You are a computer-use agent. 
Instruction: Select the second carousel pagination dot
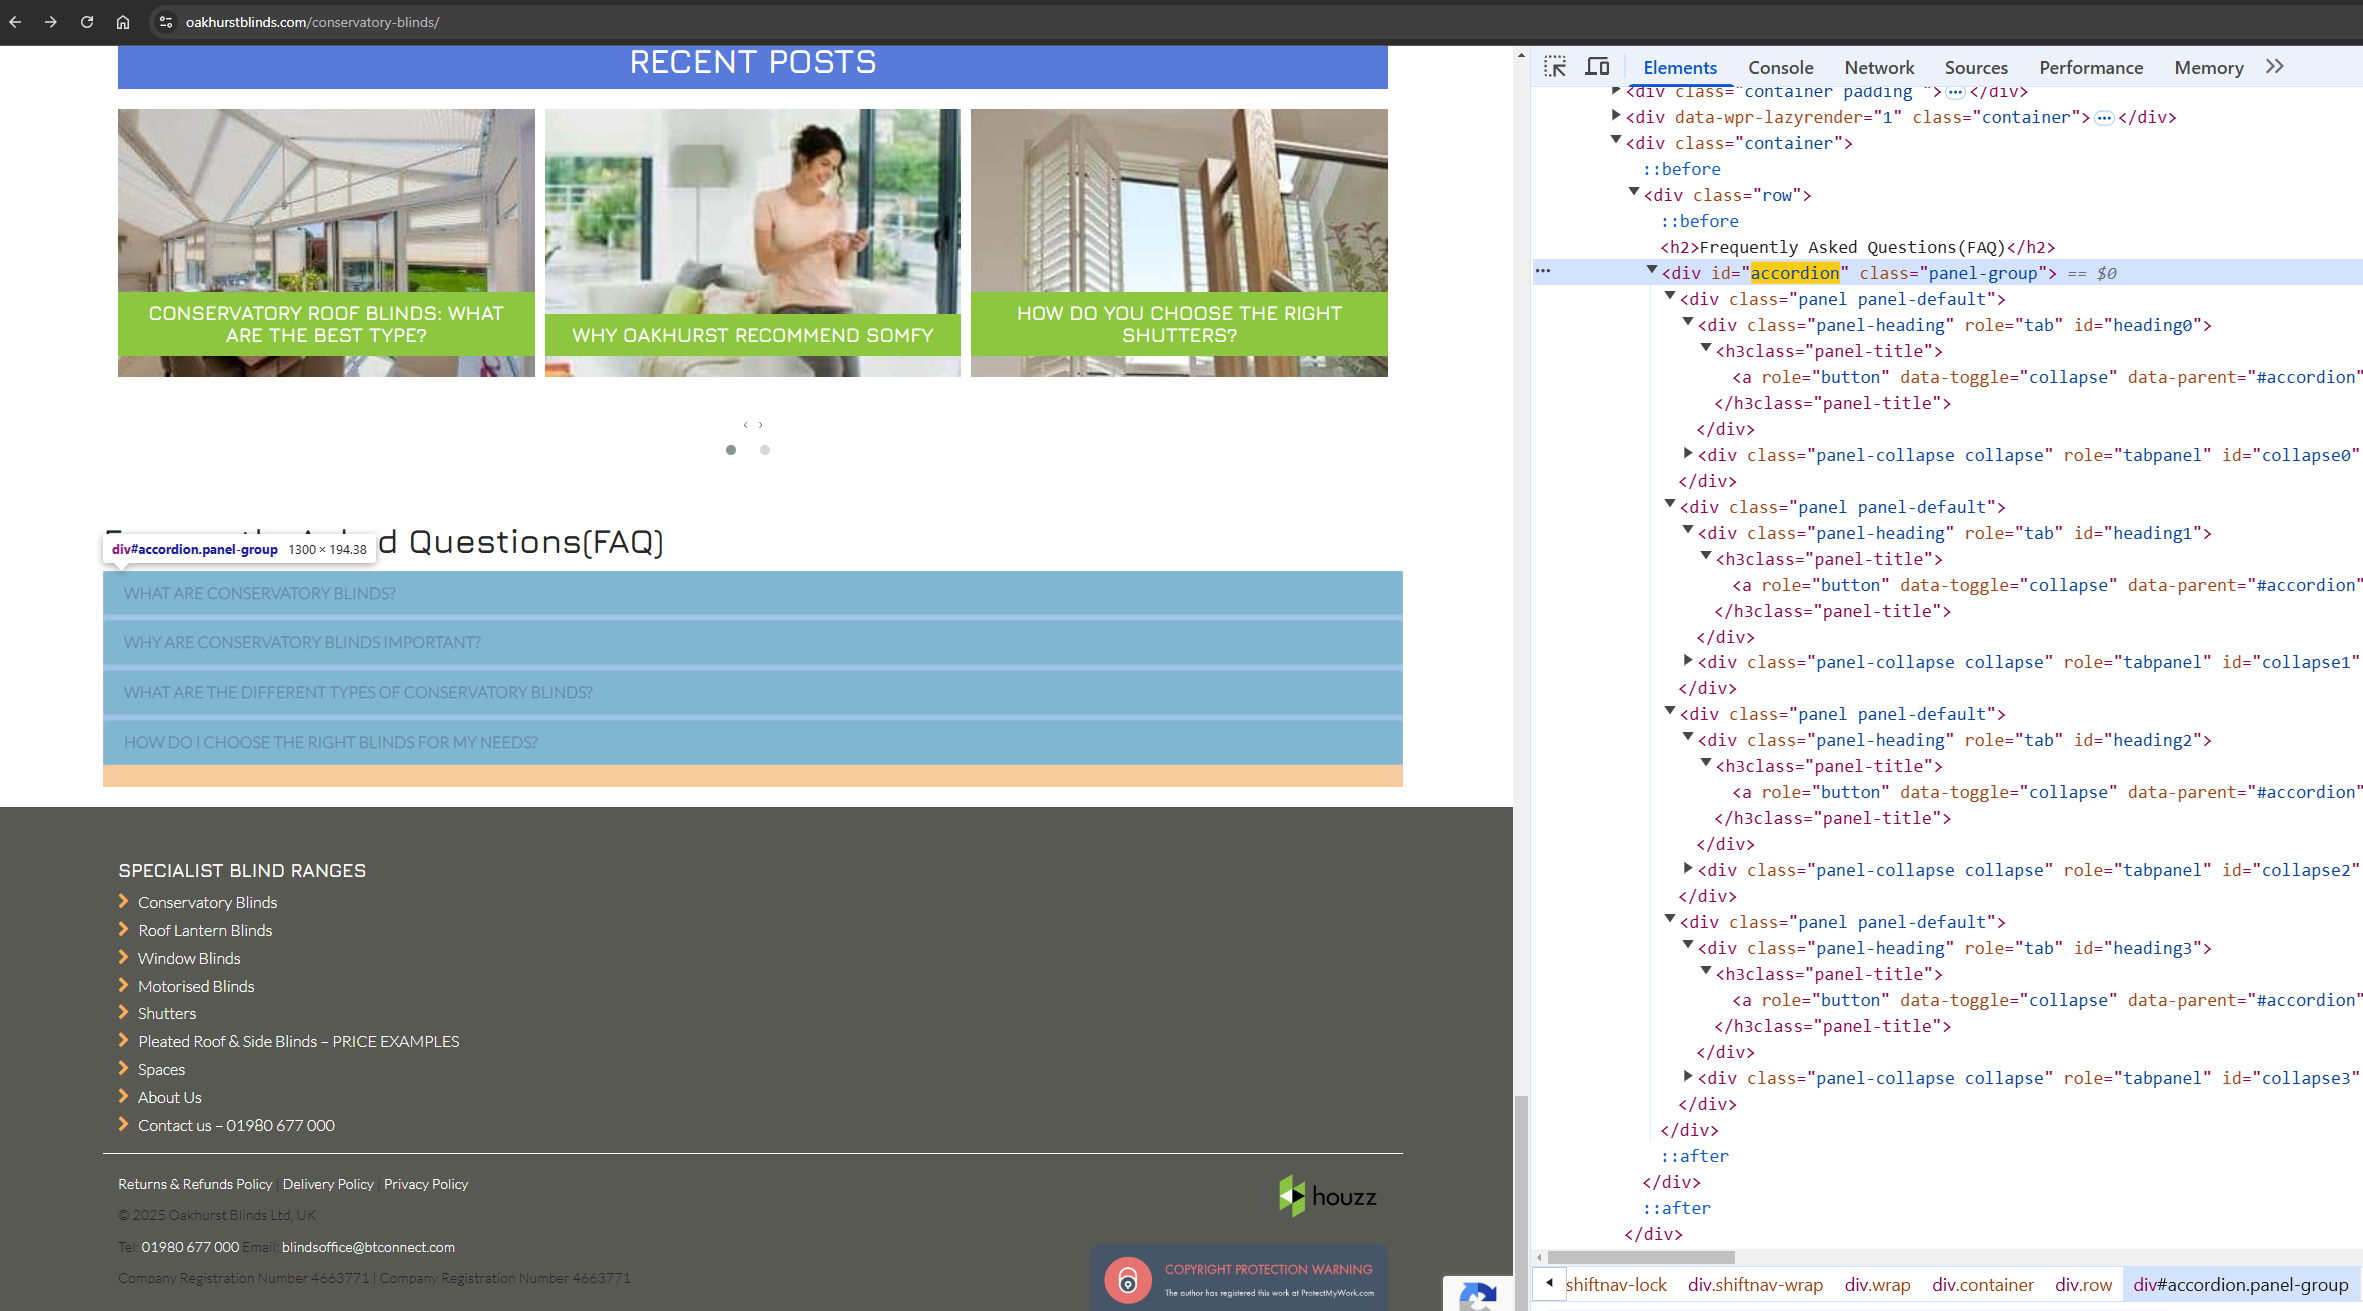765,450
